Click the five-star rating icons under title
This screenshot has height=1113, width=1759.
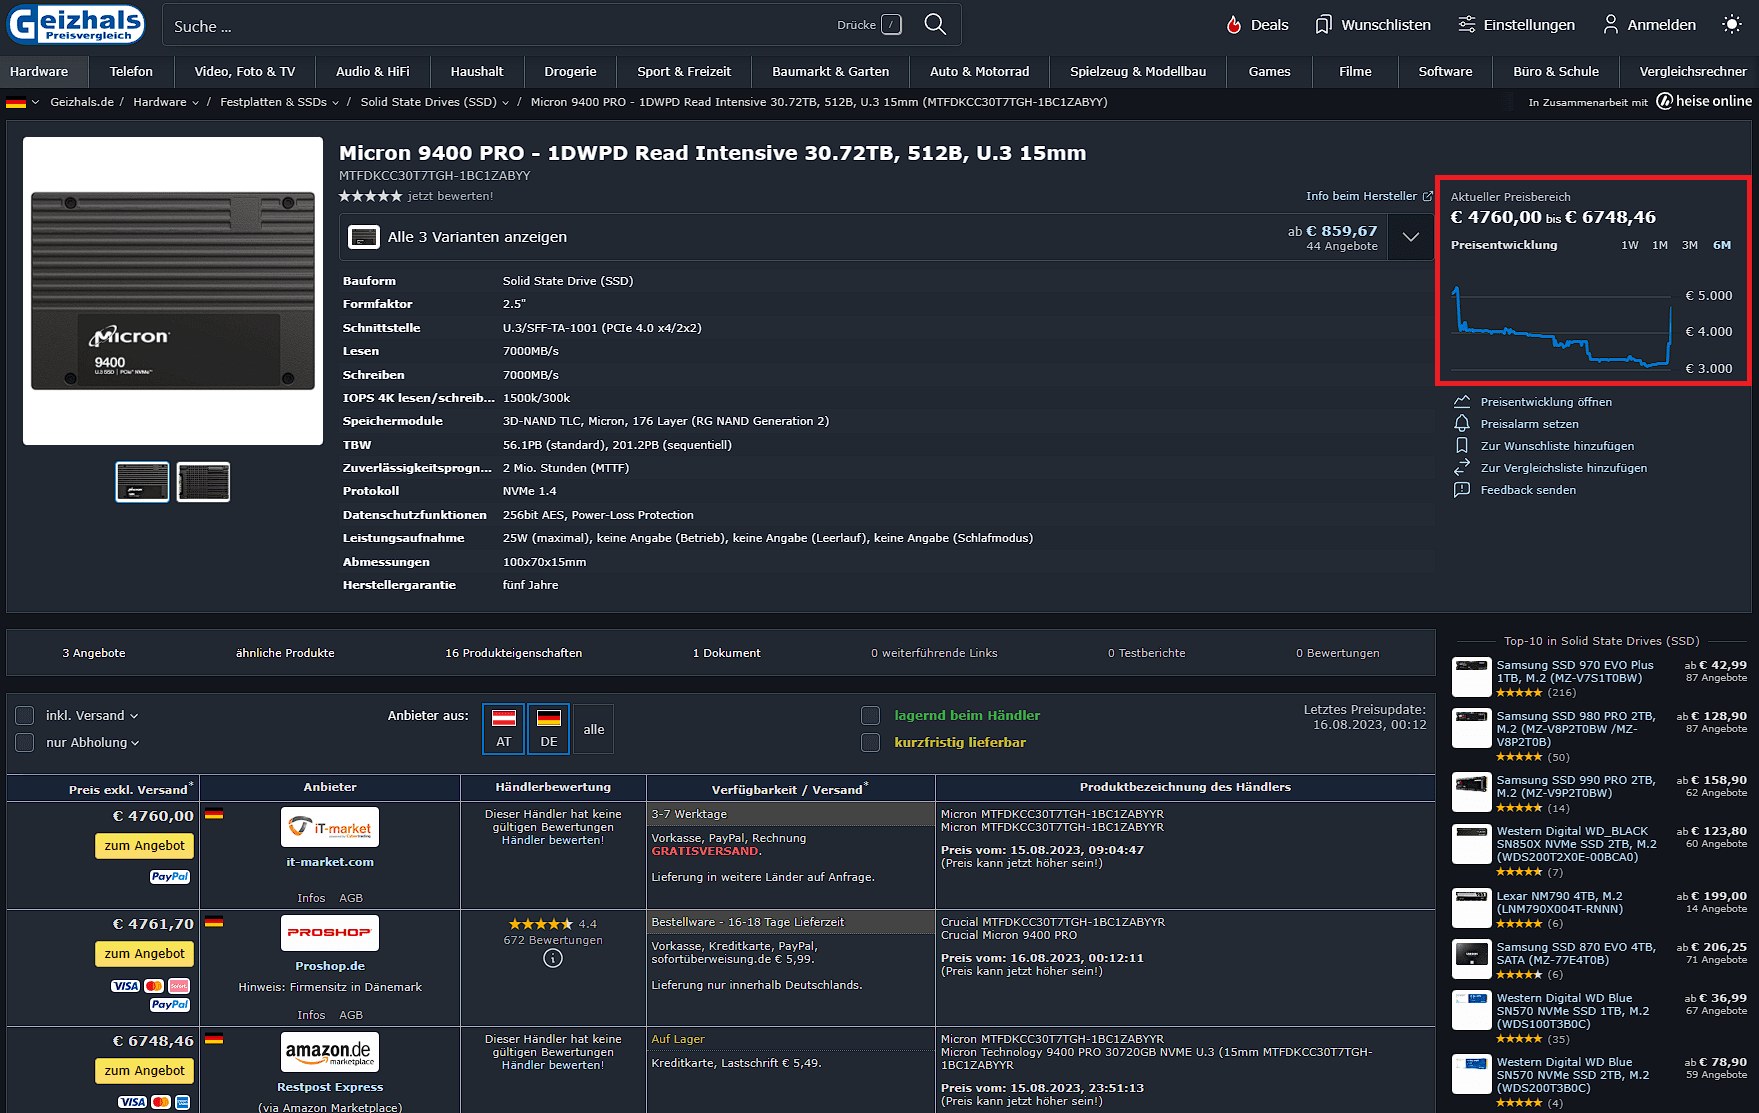(x=370, y=196)
